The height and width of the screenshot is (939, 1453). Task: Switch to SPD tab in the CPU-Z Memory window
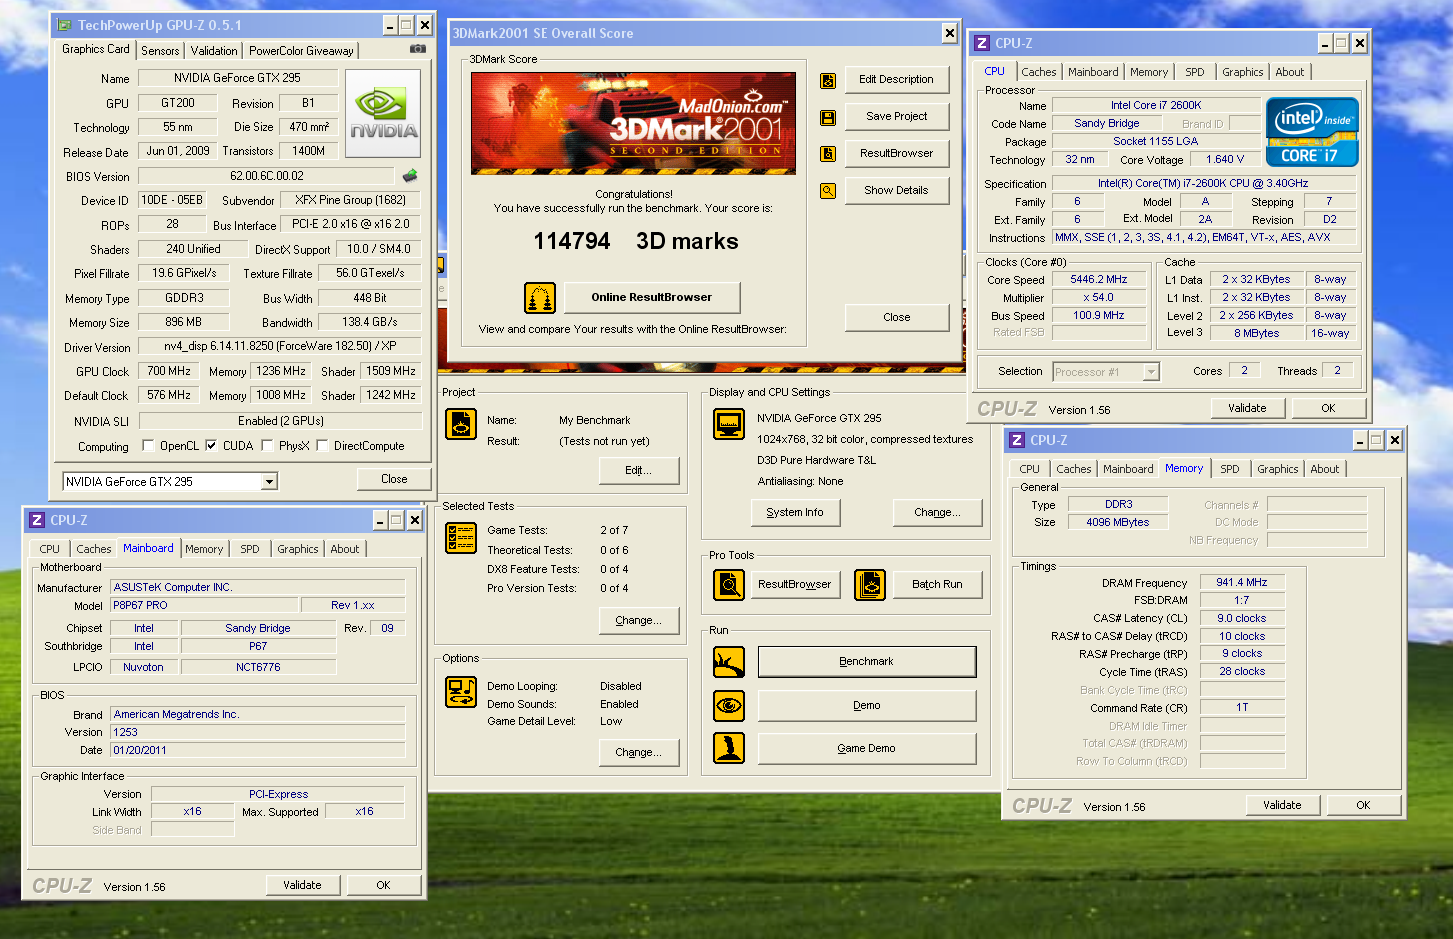(x=1230, y=469)
